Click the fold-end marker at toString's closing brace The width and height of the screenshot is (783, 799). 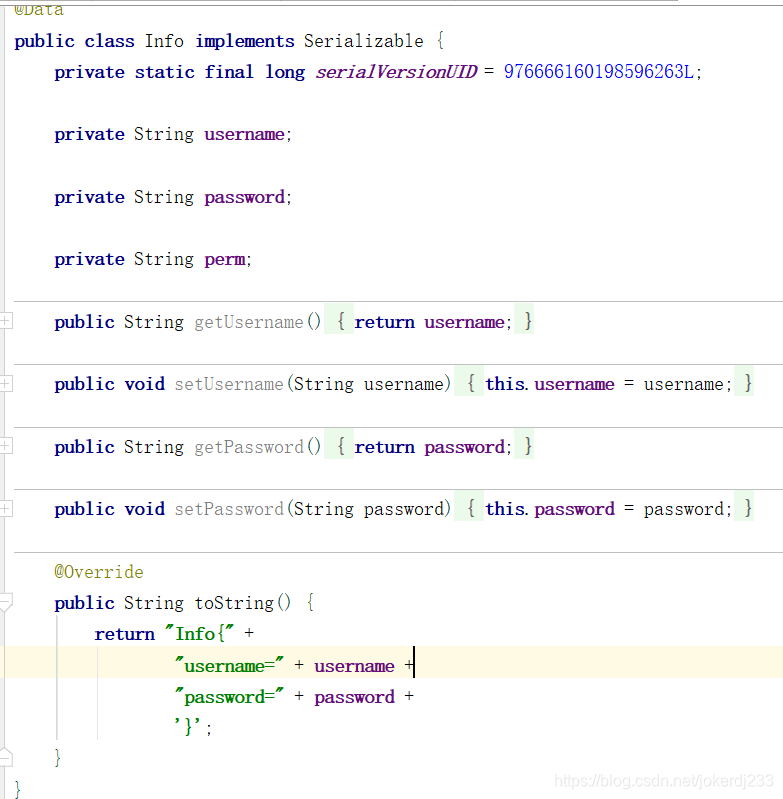pos(6,756)
